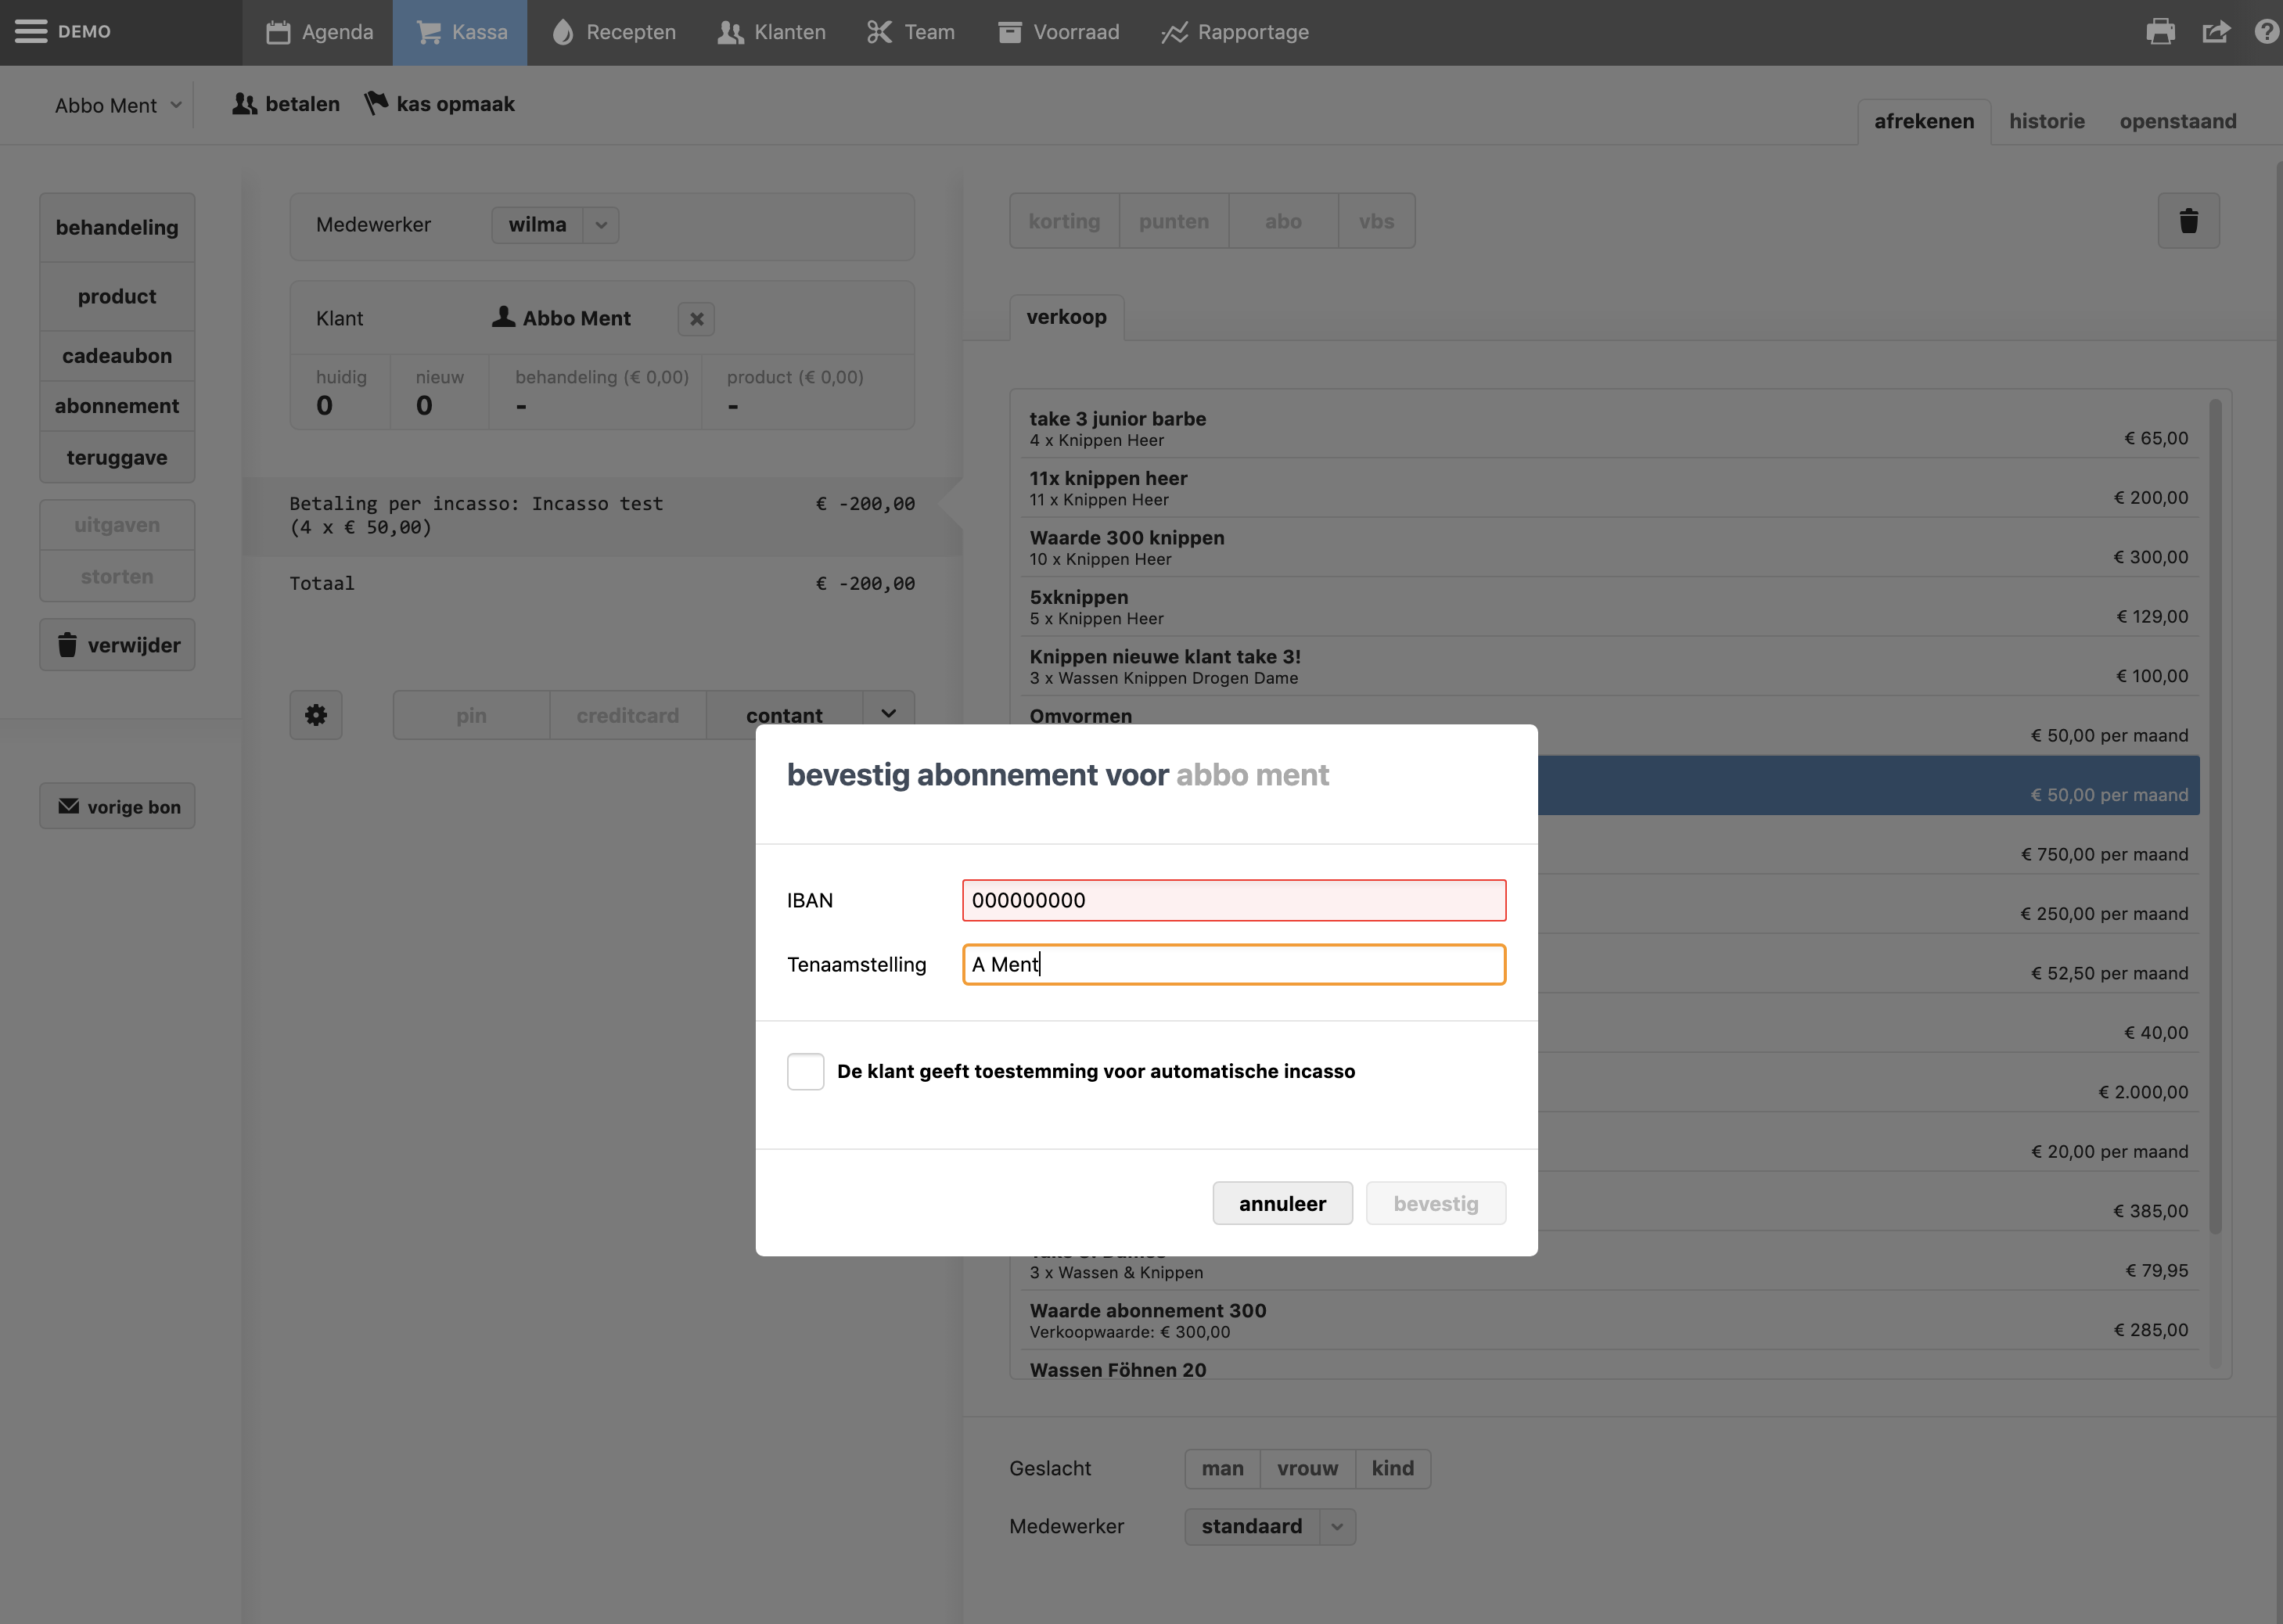2283x1624 pixels.
Task: Open the Rapportage menu
Action: (x=1235, y=32)
